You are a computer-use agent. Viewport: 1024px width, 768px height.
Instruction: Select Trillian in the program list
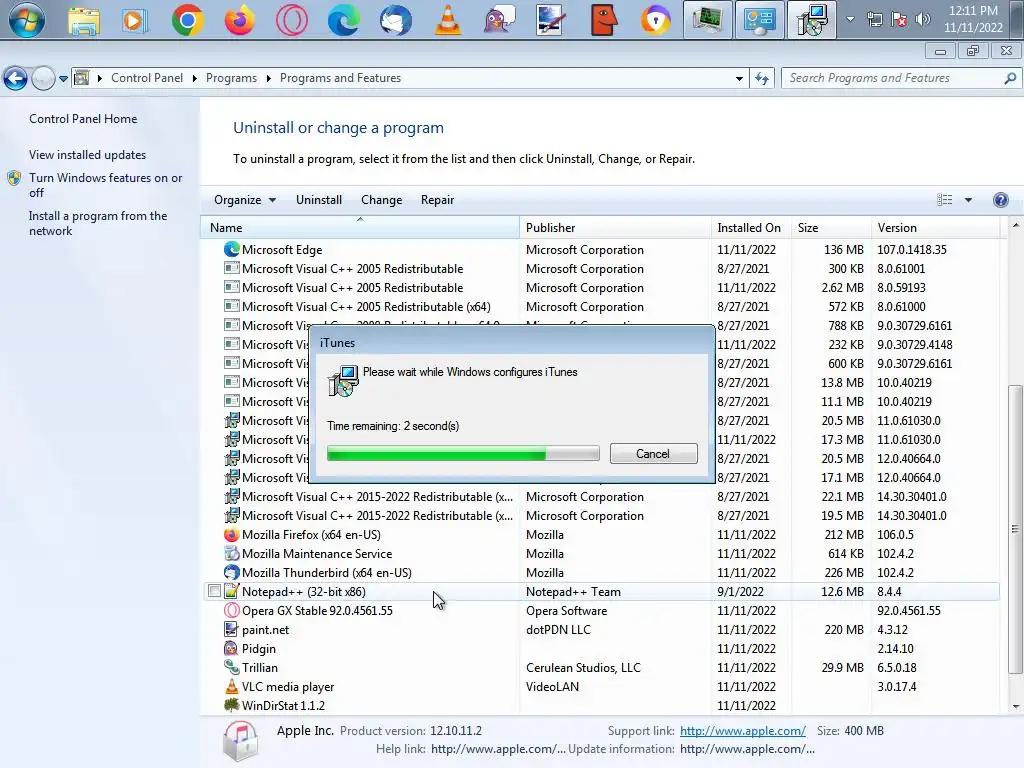[600, 667]
